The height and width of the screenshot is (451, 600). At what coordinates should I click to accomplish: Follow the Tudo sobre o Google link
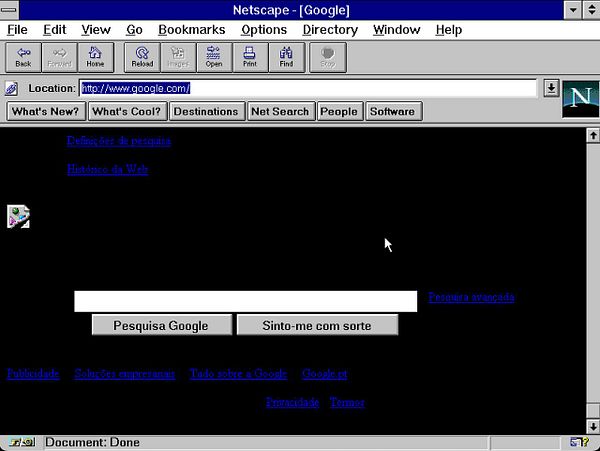[x=238, y=373]
